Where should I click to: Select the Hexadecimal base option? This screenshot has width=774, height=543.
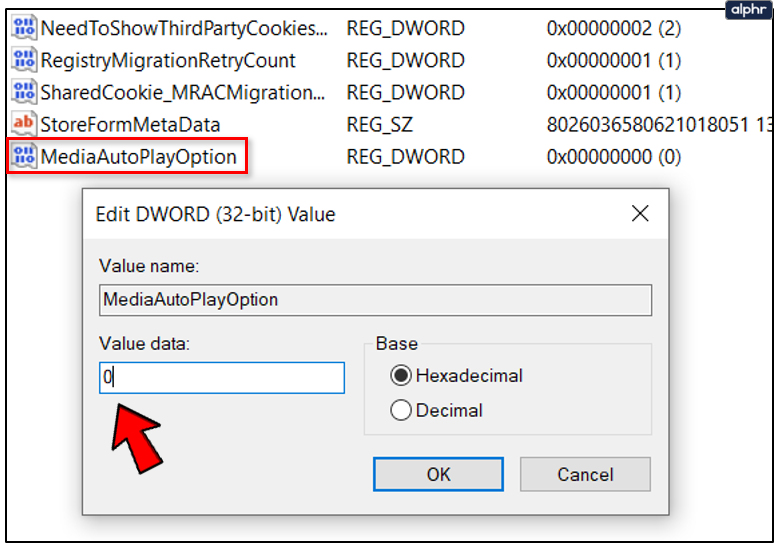pos(402,376)
